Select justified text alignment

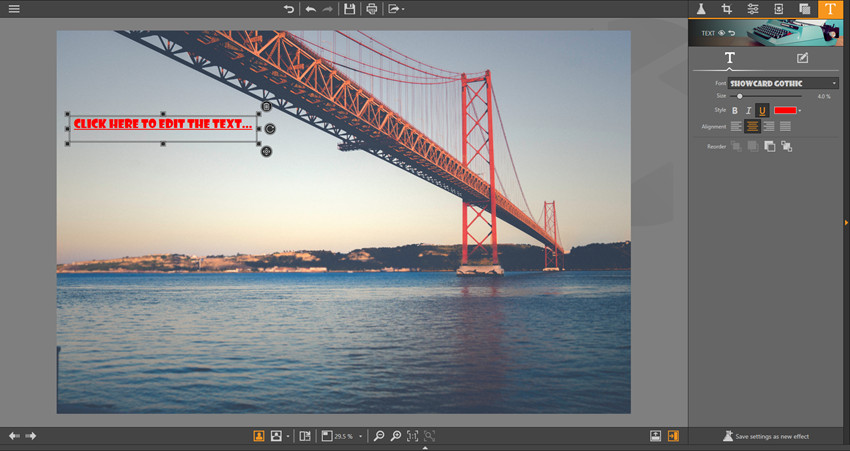tap(785, 126)
